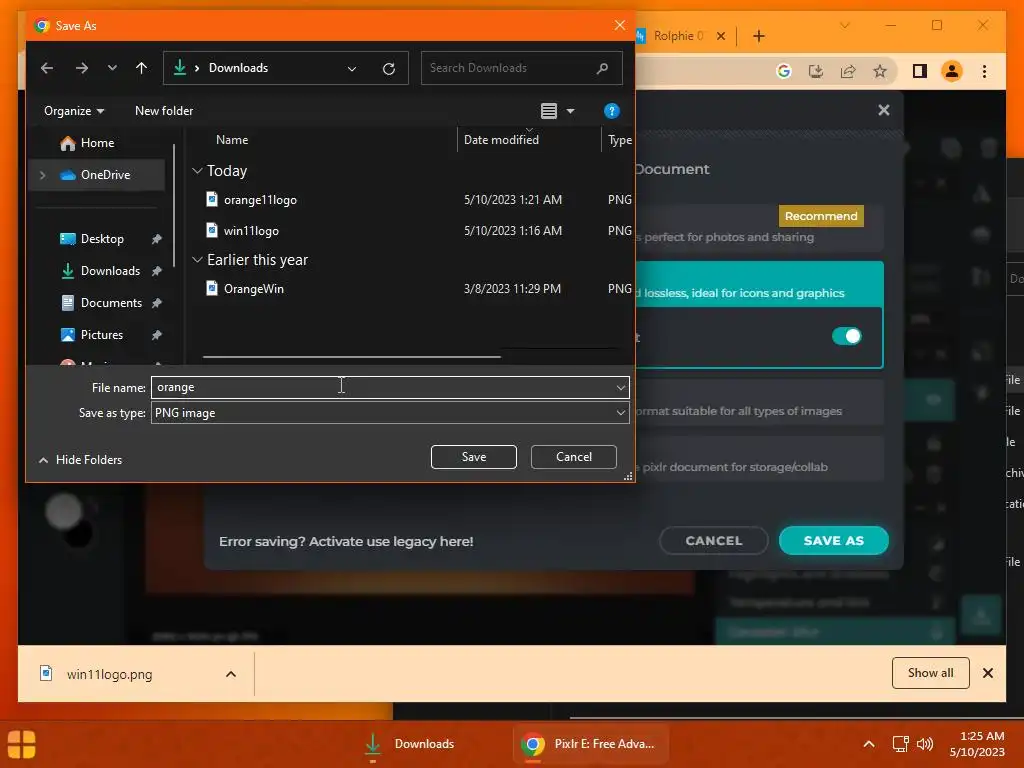Click the pin icon beside Documents
This screenshot has width=1024, height=768.
coord(157,303)
